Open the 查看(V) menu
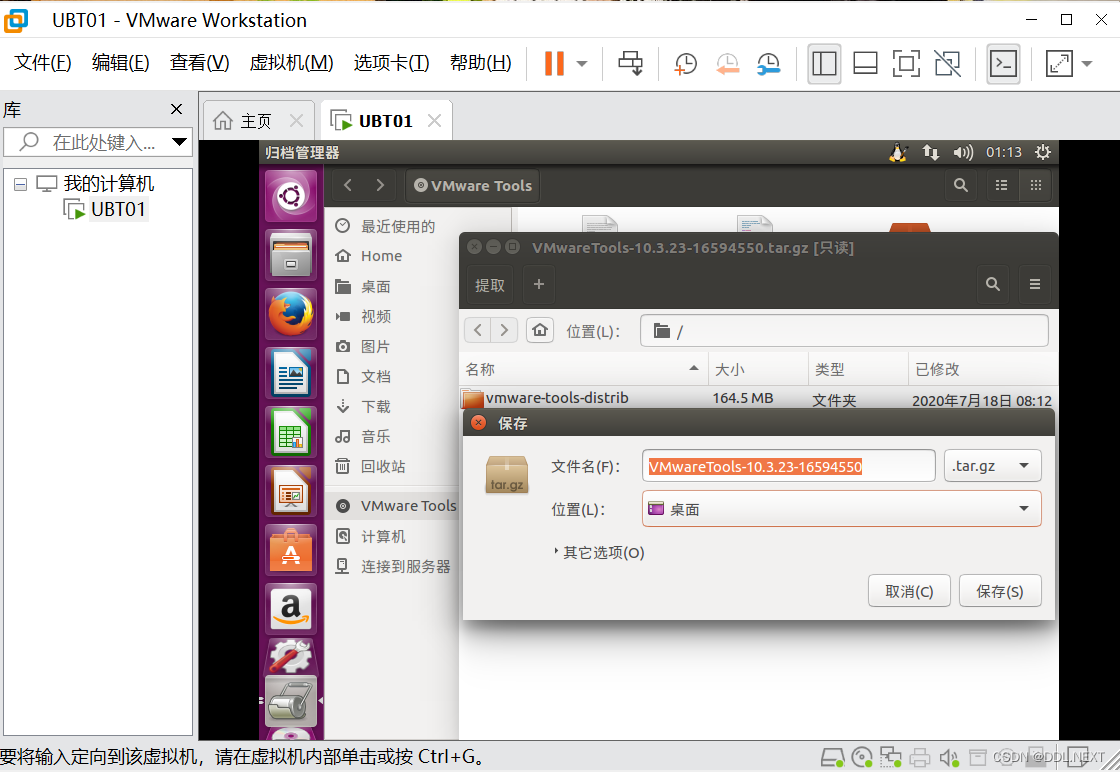The height and width of the screenshot is (772, 1120). [x=199, y=63]
